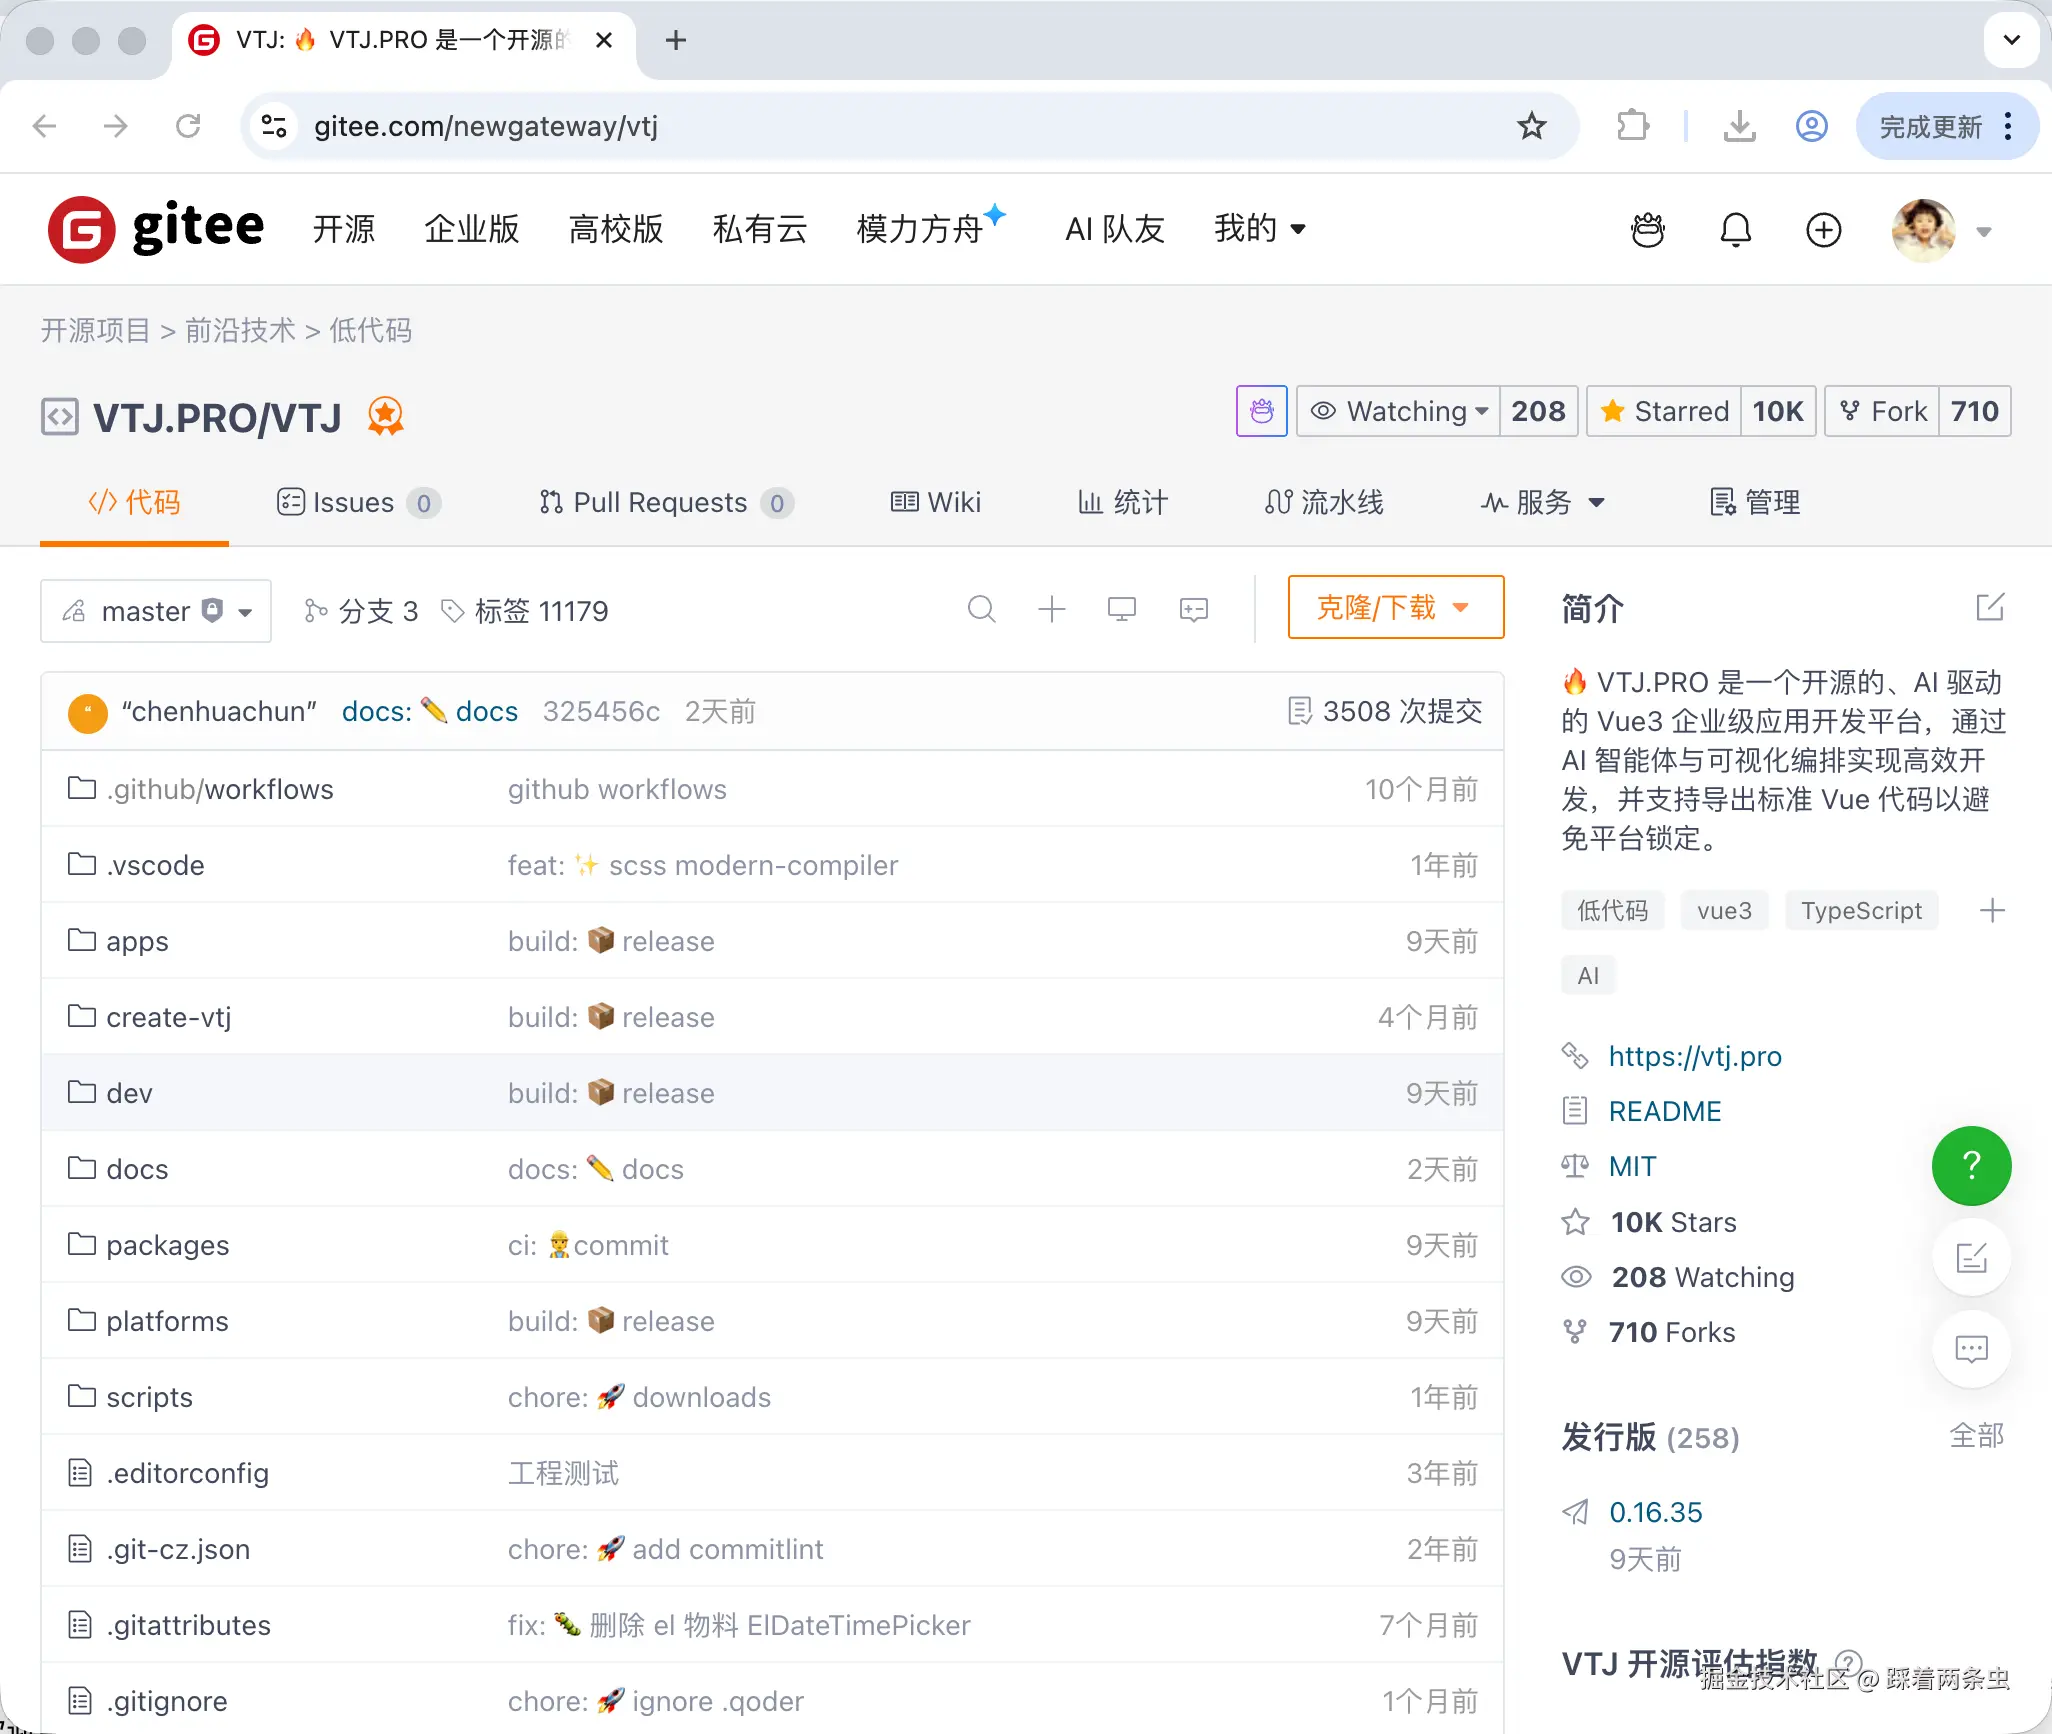Open the AI assistant robot icon in header
This screenshot has height=1734, width=2052.
pos(1647,230)
